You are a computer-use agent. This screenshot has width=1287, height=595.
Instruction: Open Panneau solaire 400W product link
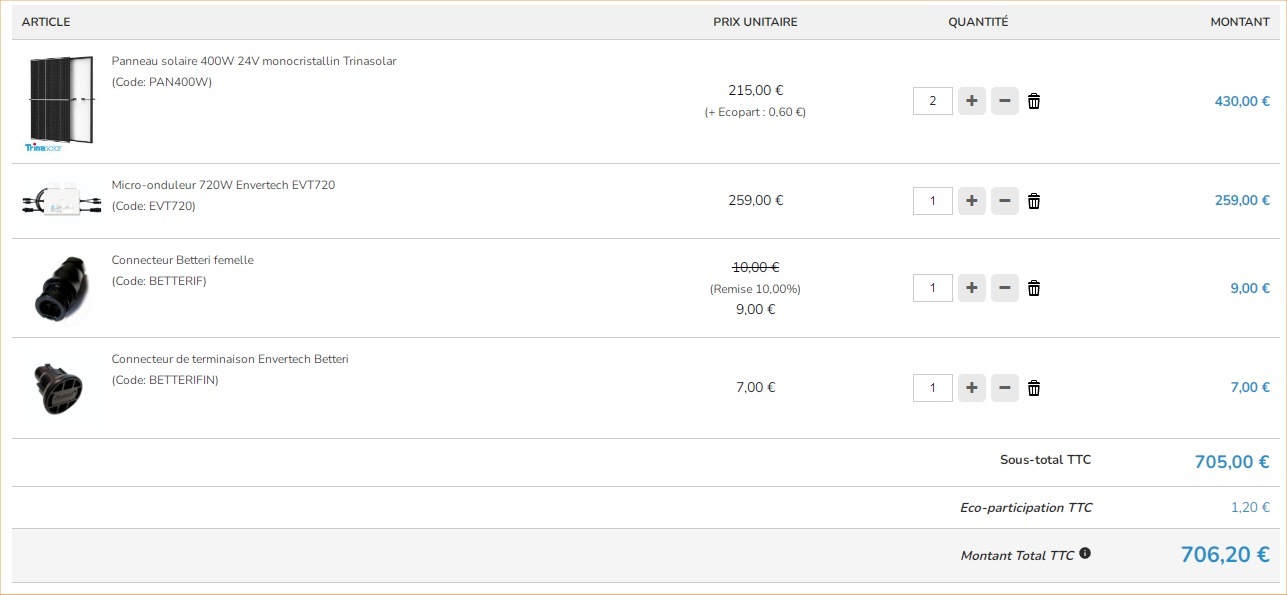pos(253,61)
